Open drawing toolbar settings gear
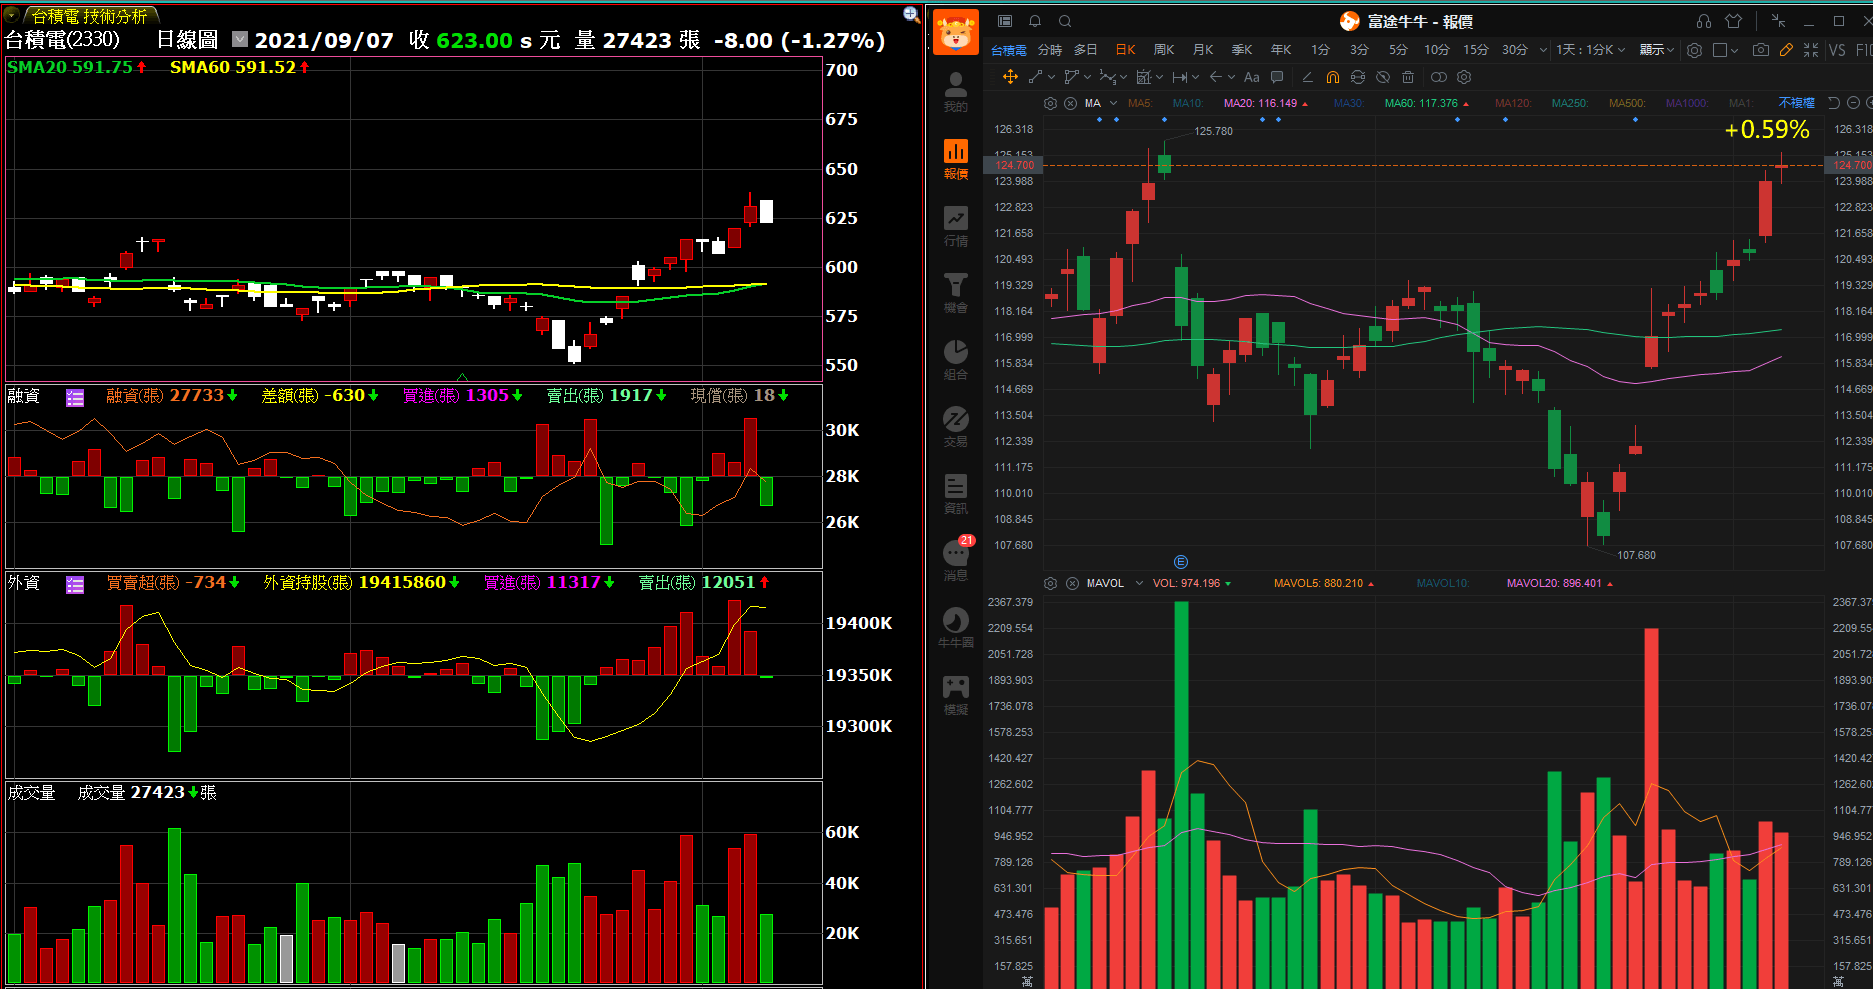The height and width of the screenshot is (989, 1873). [x=1464, y=77]
